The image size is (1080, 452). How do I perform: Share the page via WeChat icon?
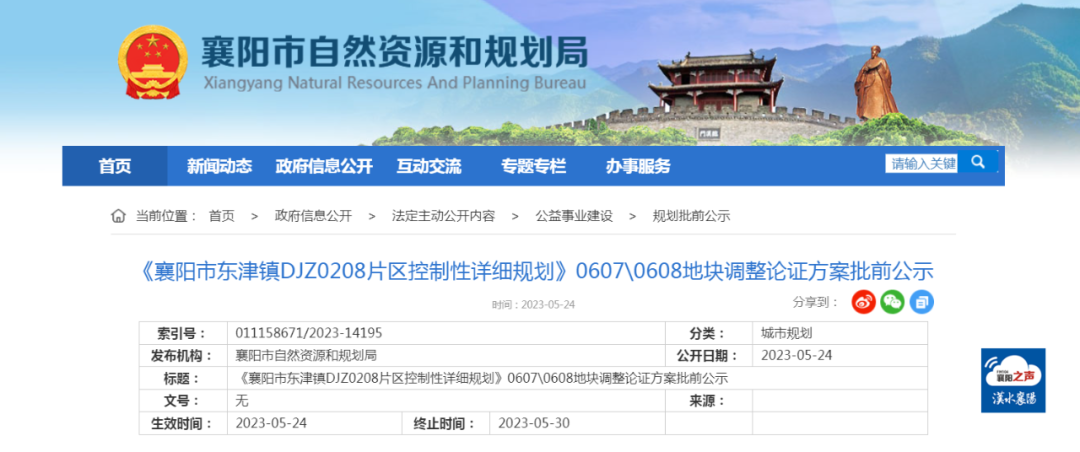click(892, 301)
